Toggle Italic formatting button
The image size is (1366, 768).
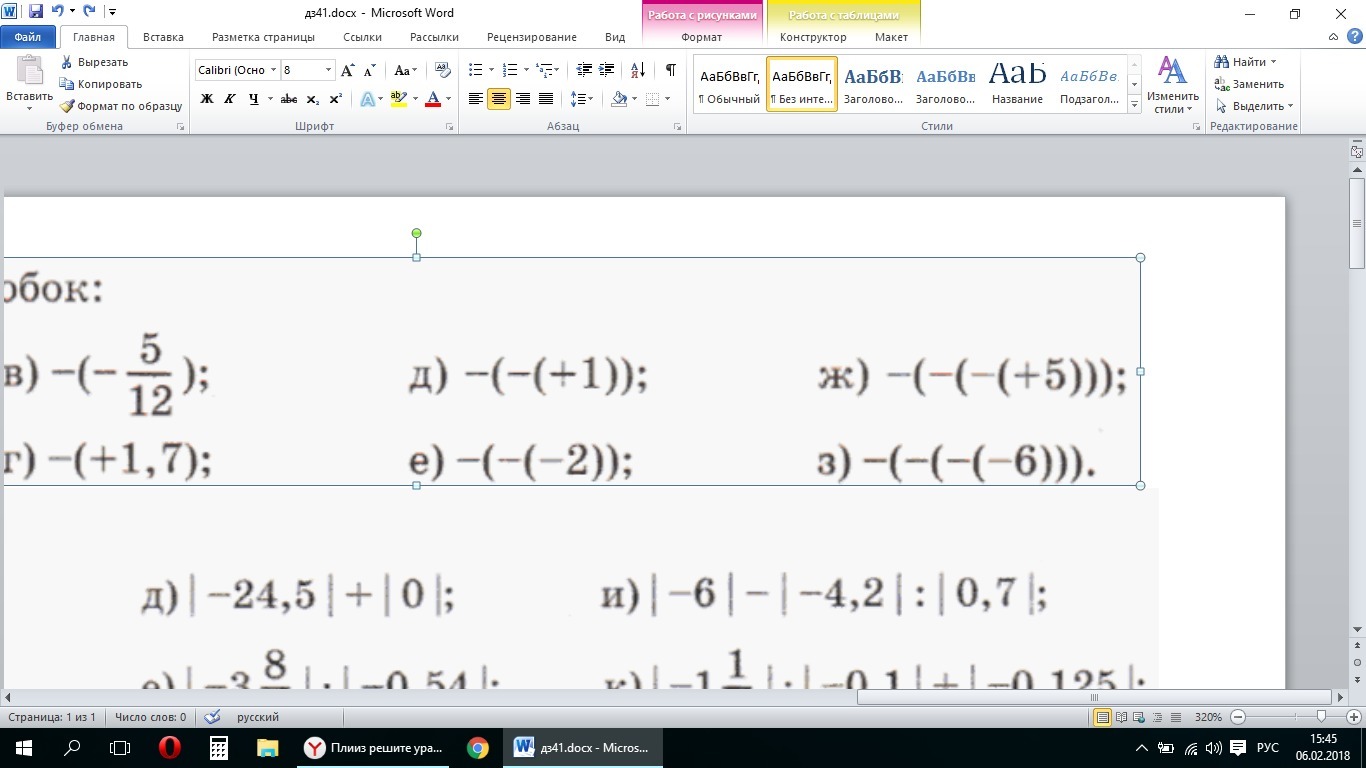click(x=230, y=99)
